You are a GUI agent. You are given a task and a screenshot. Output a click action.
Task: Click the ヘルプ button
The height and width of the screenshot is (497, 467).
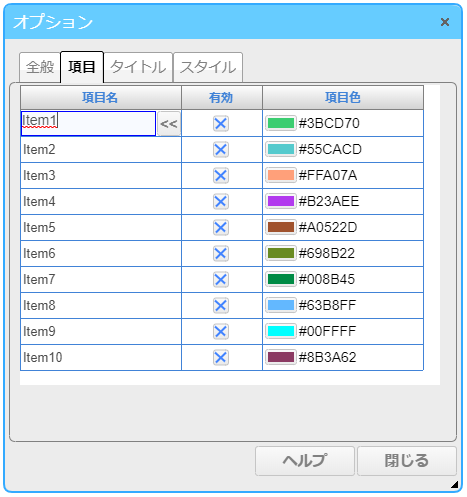[x=305, y=461]
